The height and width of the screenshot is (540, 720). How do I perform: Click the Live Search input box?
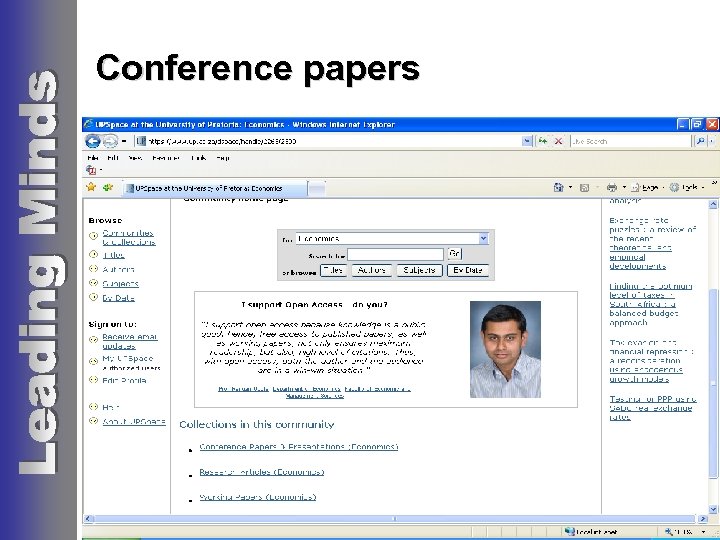coord(630,141)
